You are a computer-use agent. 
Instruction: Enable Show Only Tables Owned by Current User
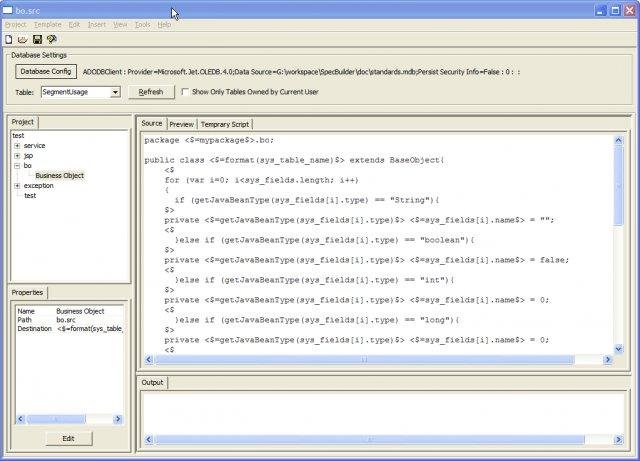point(185,92)
